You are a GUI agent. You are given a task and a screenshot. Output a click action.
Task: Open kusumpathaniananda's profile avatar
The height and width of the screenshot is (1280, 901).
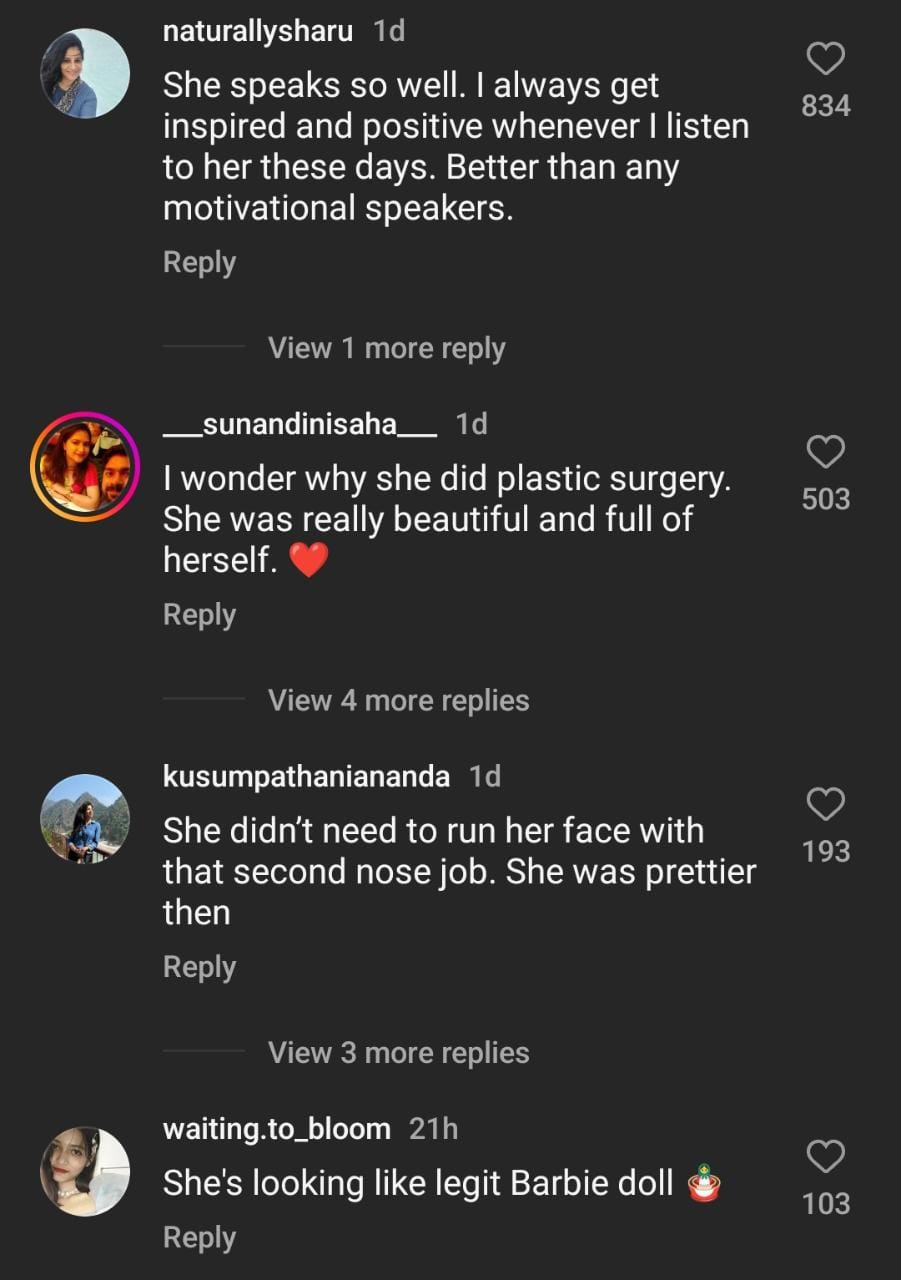pyautogui.click(x=85, y=818)
